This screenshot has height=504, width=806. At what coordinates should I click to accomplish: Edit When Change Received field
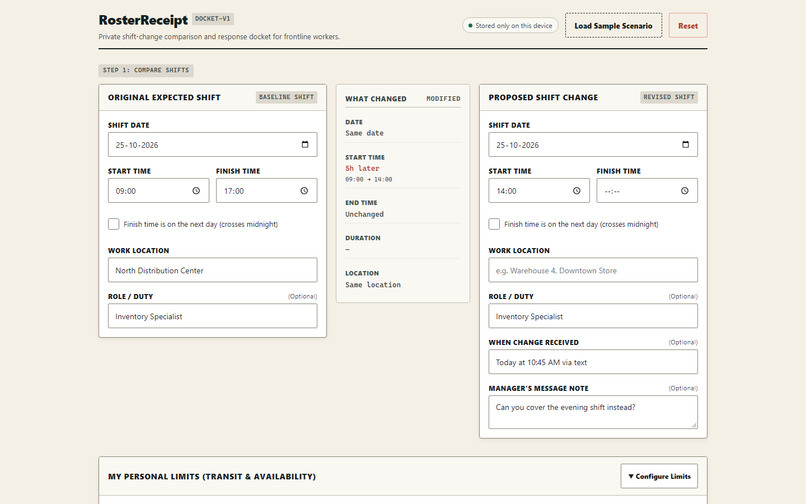pyautogui.click(x=593, y=362)
